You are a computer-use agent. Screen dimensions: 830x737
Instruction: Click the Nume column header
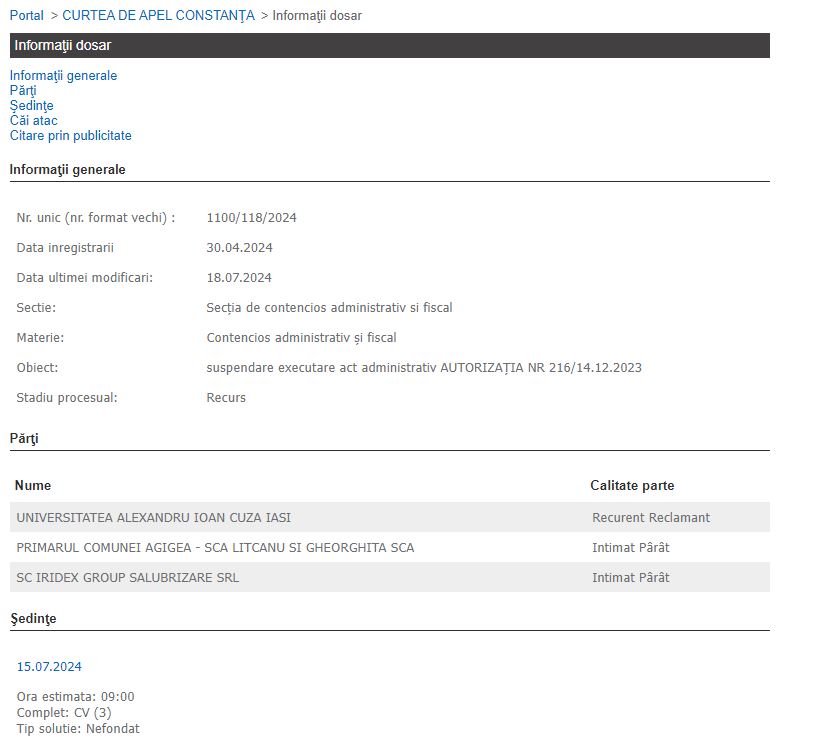coord(33,486)
